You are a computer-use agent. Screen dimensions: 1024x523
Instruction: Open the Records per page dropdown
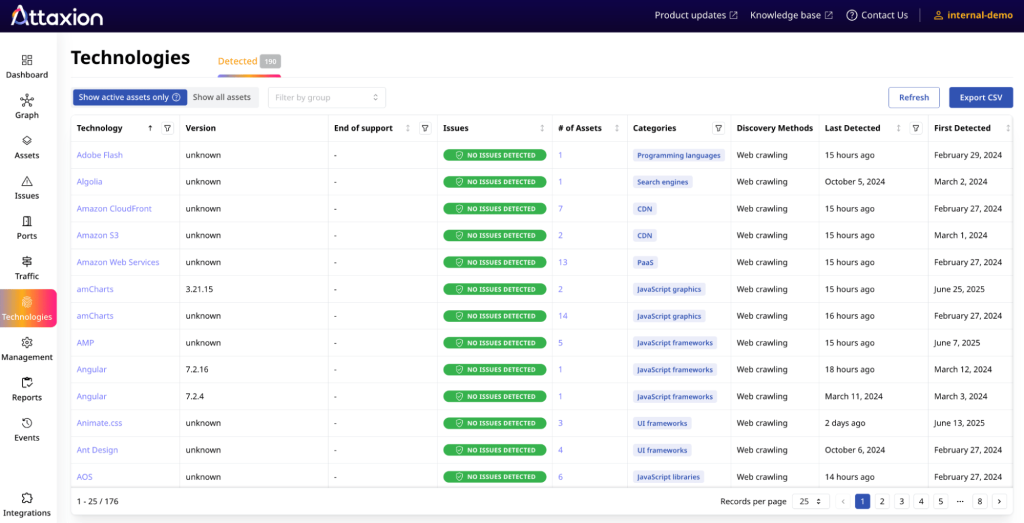click(x=810, y=501)
